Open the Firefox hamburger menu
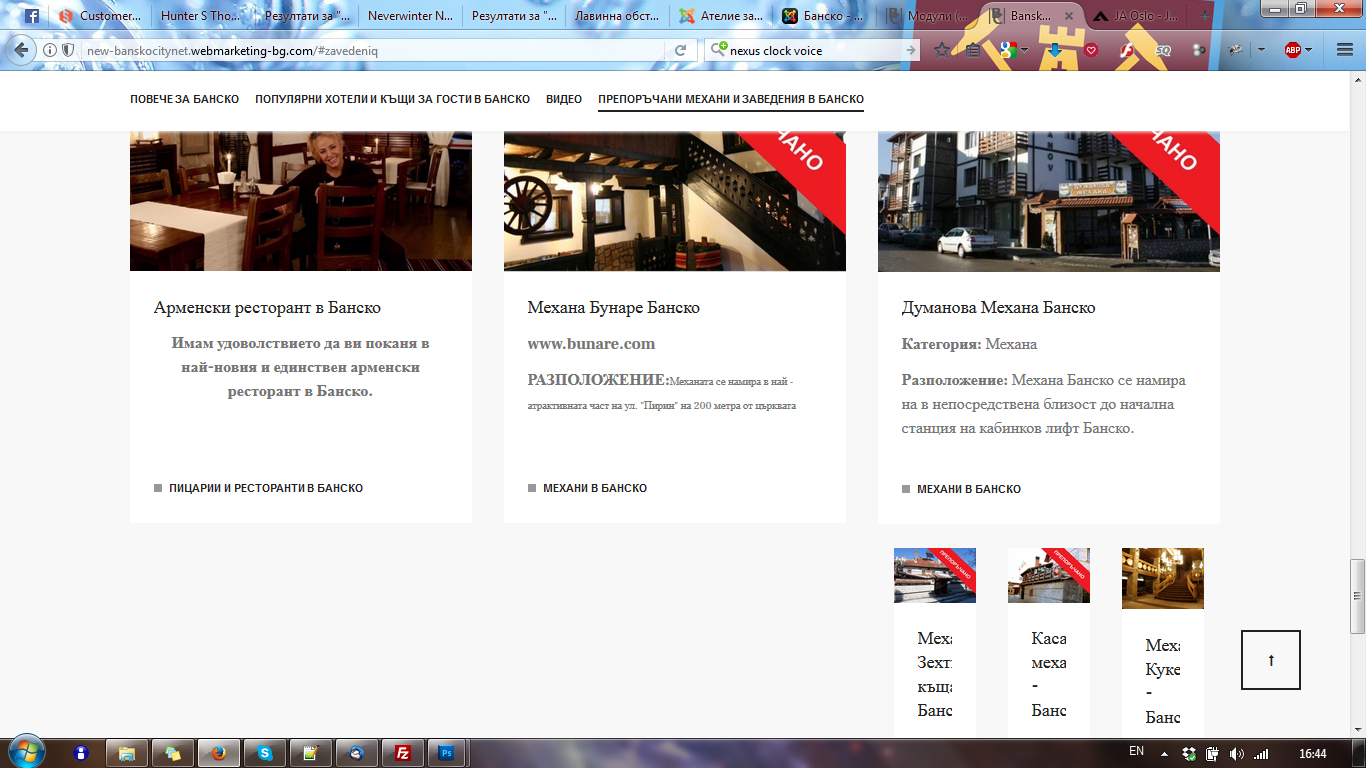1366x768 pixels. pos(1343,50)
